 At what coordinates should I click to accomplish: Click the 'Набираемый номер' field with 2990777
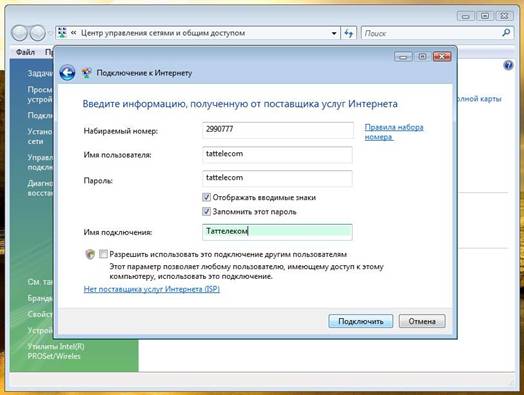(x=277, y=130)
